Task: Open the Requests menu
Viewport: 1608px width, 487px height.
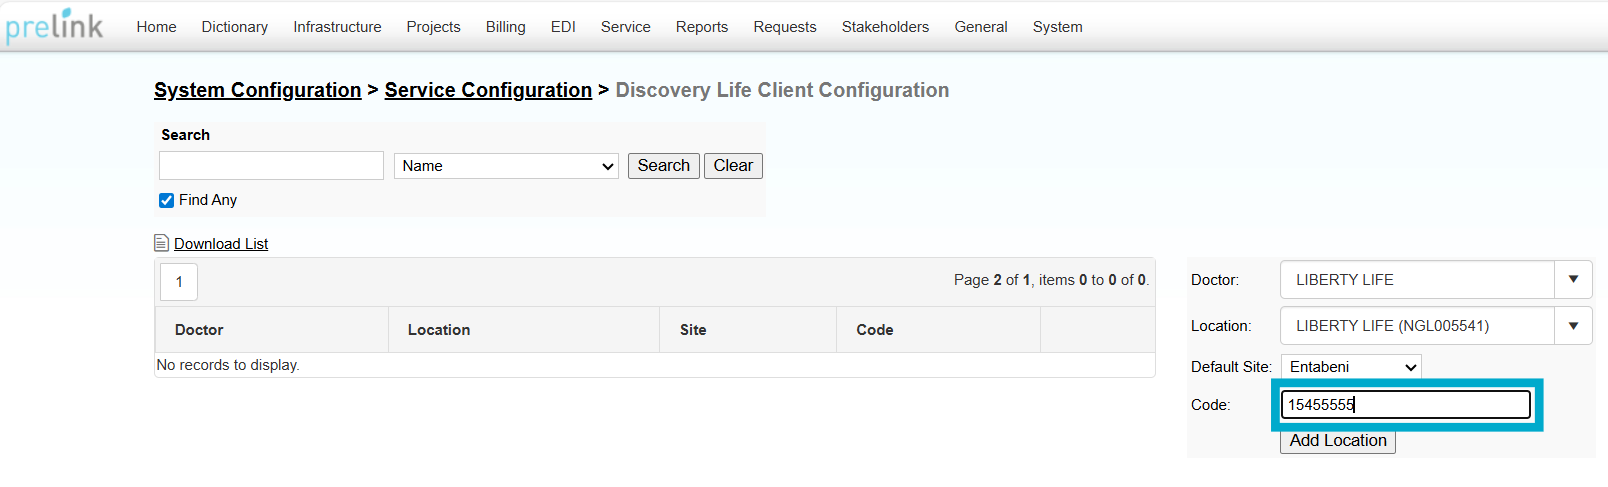Action: (x=785, y=27)
